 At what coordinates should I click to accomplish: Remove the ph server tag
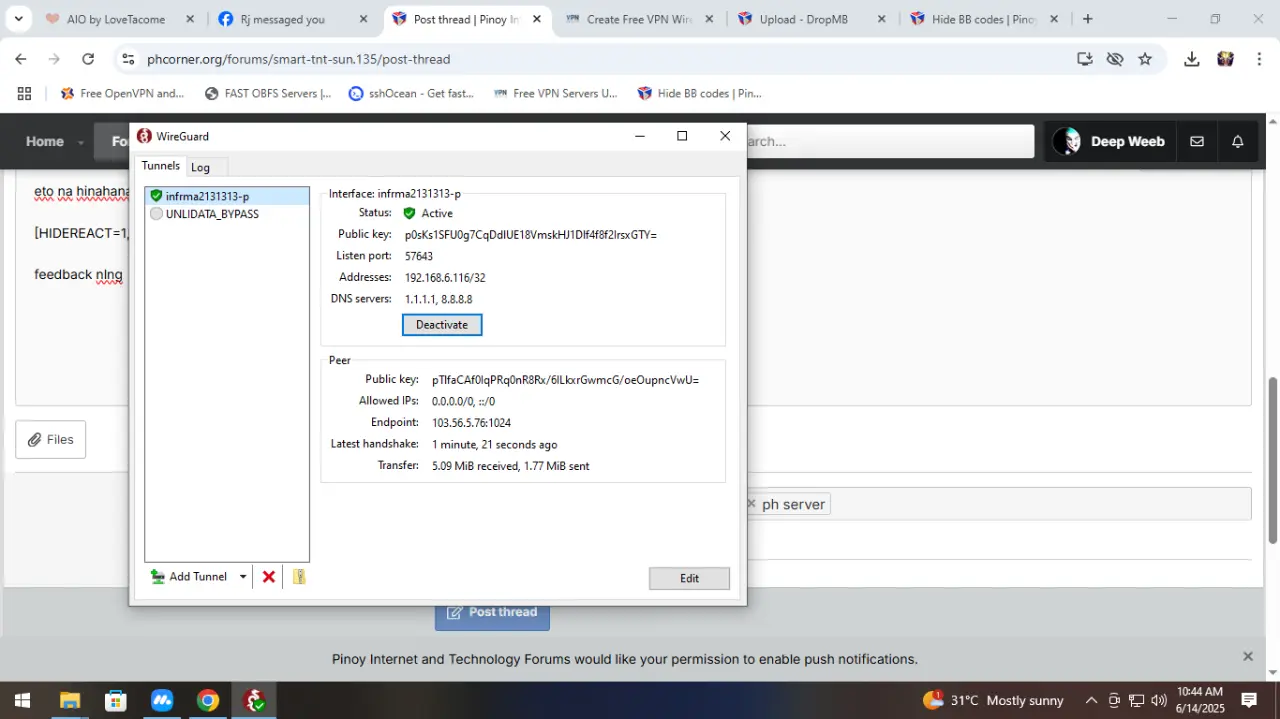point(752,504)
